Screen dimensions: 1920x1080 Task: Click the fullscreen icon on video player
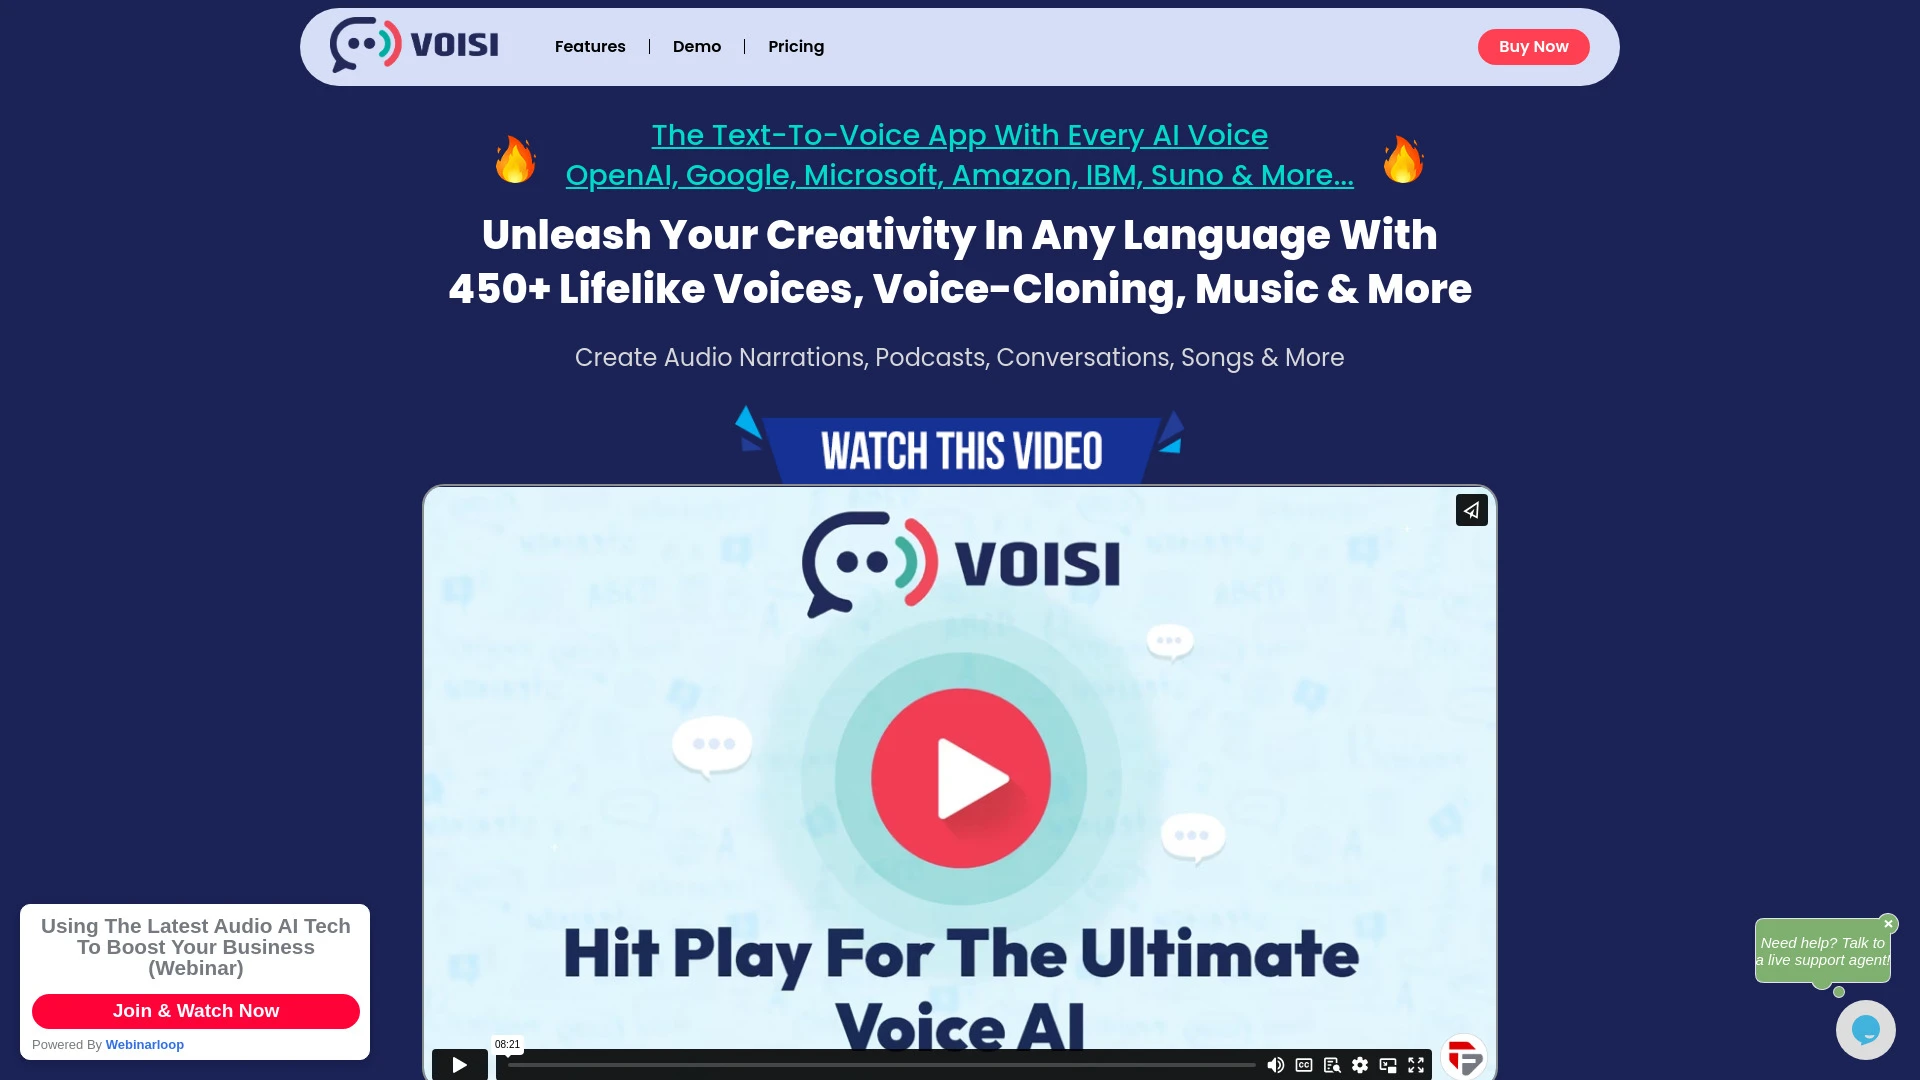point(1416,1064)
